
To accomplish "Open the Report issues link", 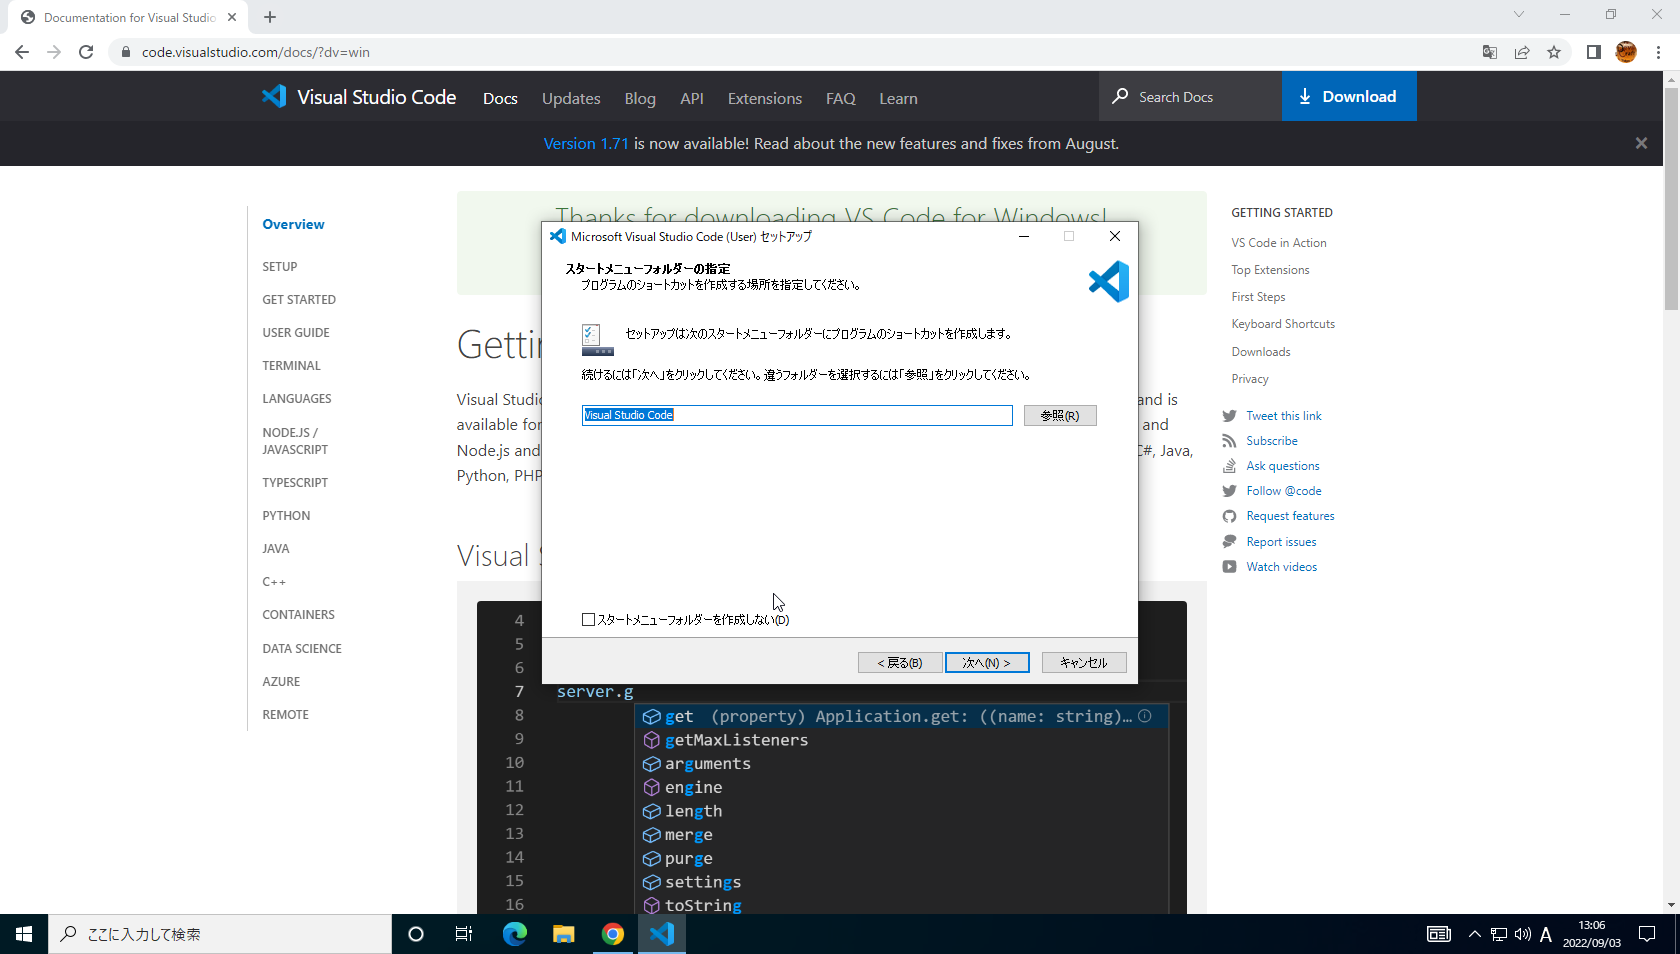I will click(1282, 542).
